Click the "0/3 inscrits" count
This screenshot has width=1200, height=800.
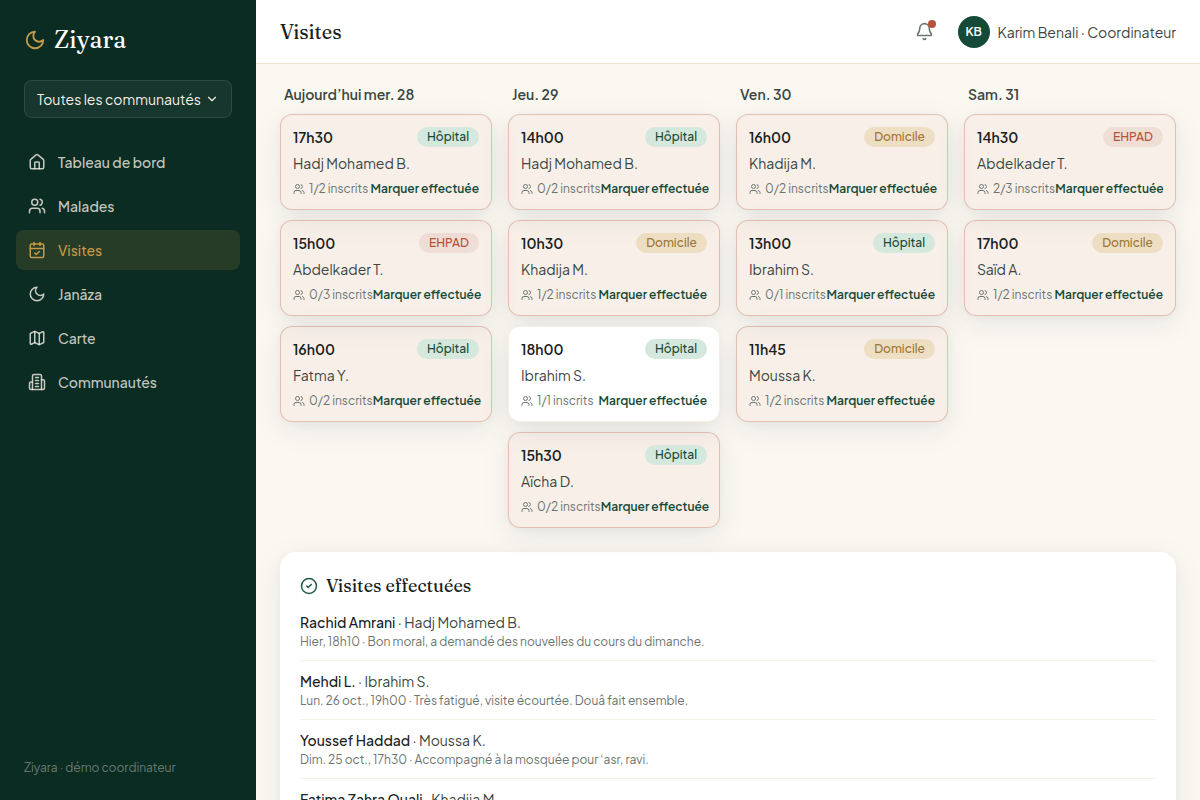pos(341,295)
